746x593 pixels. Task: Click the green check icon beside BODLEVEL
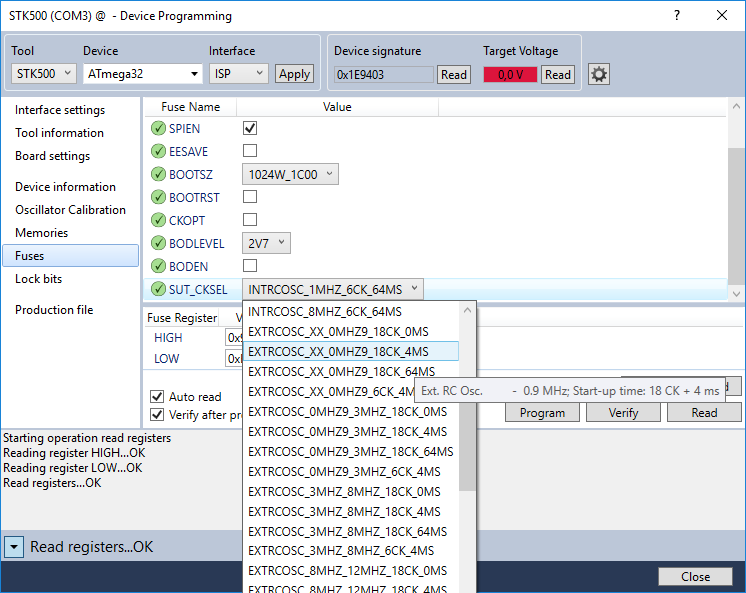pyautogui.click(x=158, y=243)
